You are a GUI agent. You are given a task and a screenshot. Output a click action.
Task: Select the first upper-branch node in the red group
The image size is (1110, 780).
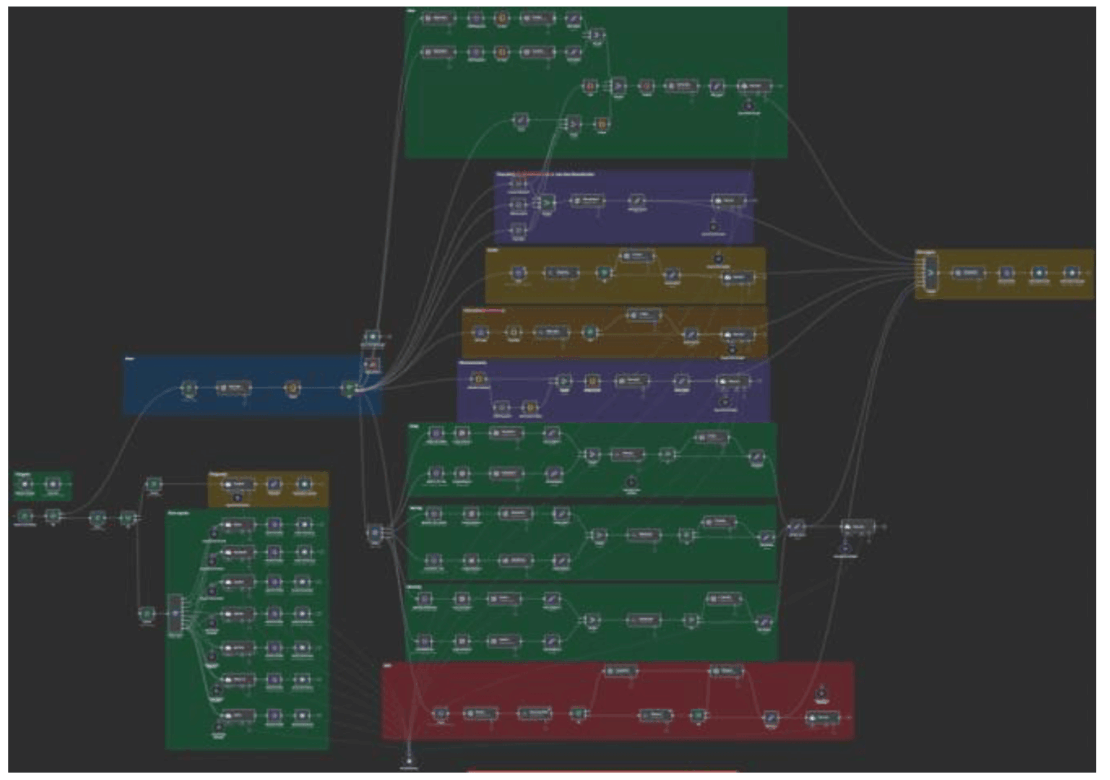point(620,671)
